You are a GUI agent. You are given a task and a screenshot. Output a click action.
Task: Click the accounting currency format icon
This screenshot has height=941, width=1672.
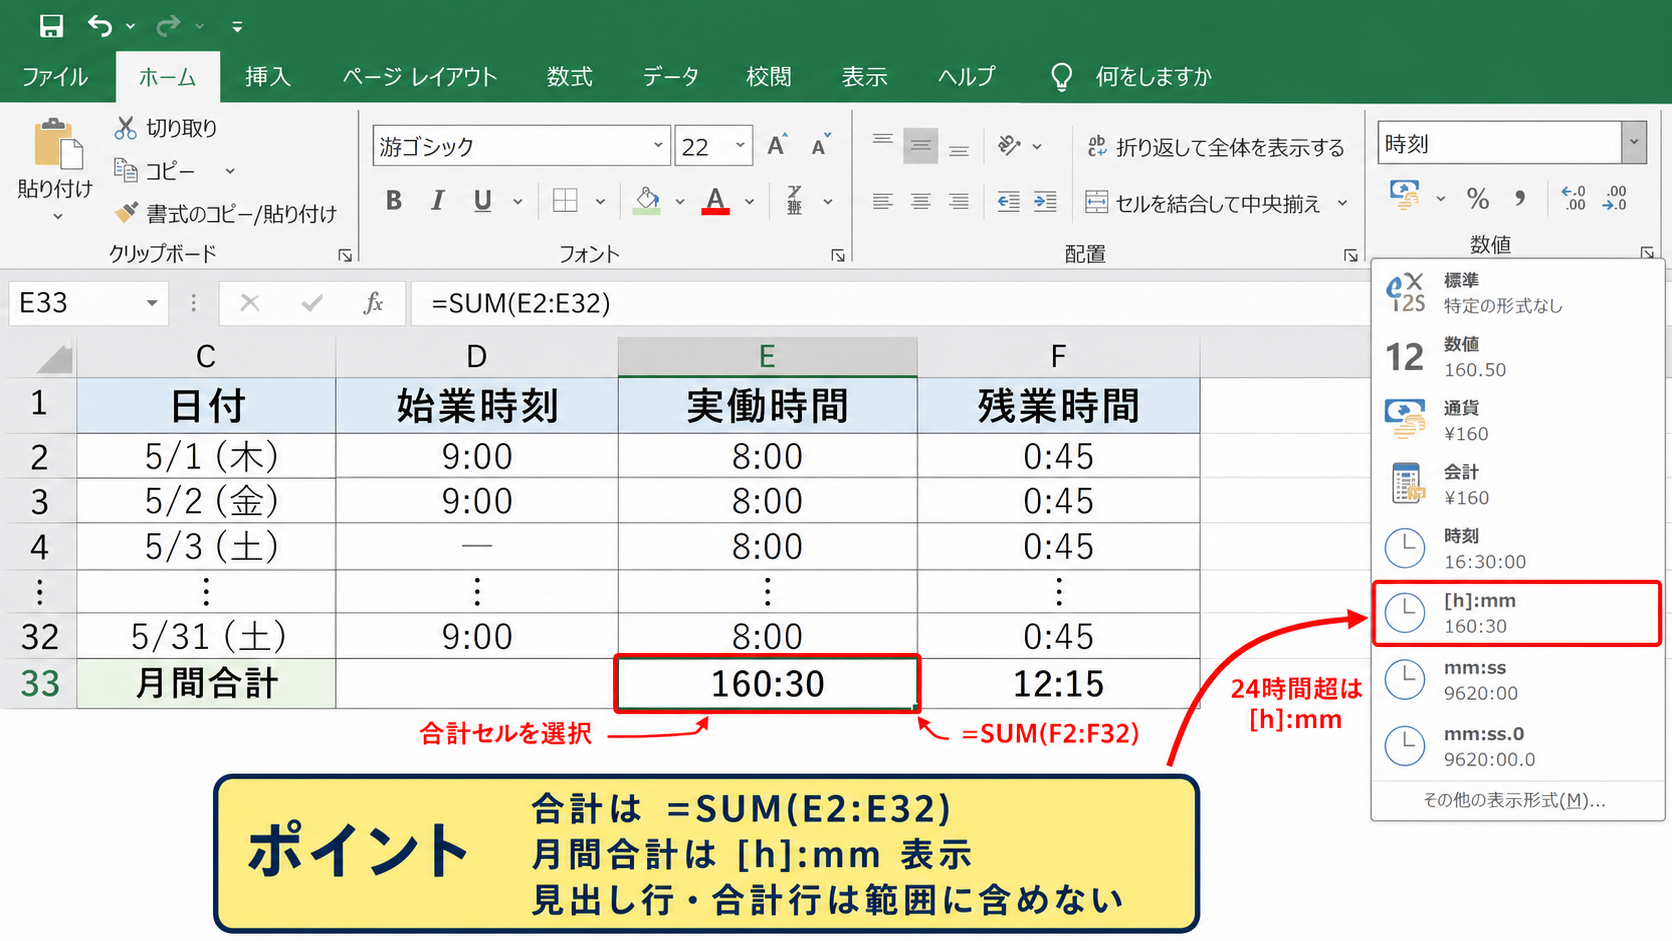click(x=1405, y=196)
